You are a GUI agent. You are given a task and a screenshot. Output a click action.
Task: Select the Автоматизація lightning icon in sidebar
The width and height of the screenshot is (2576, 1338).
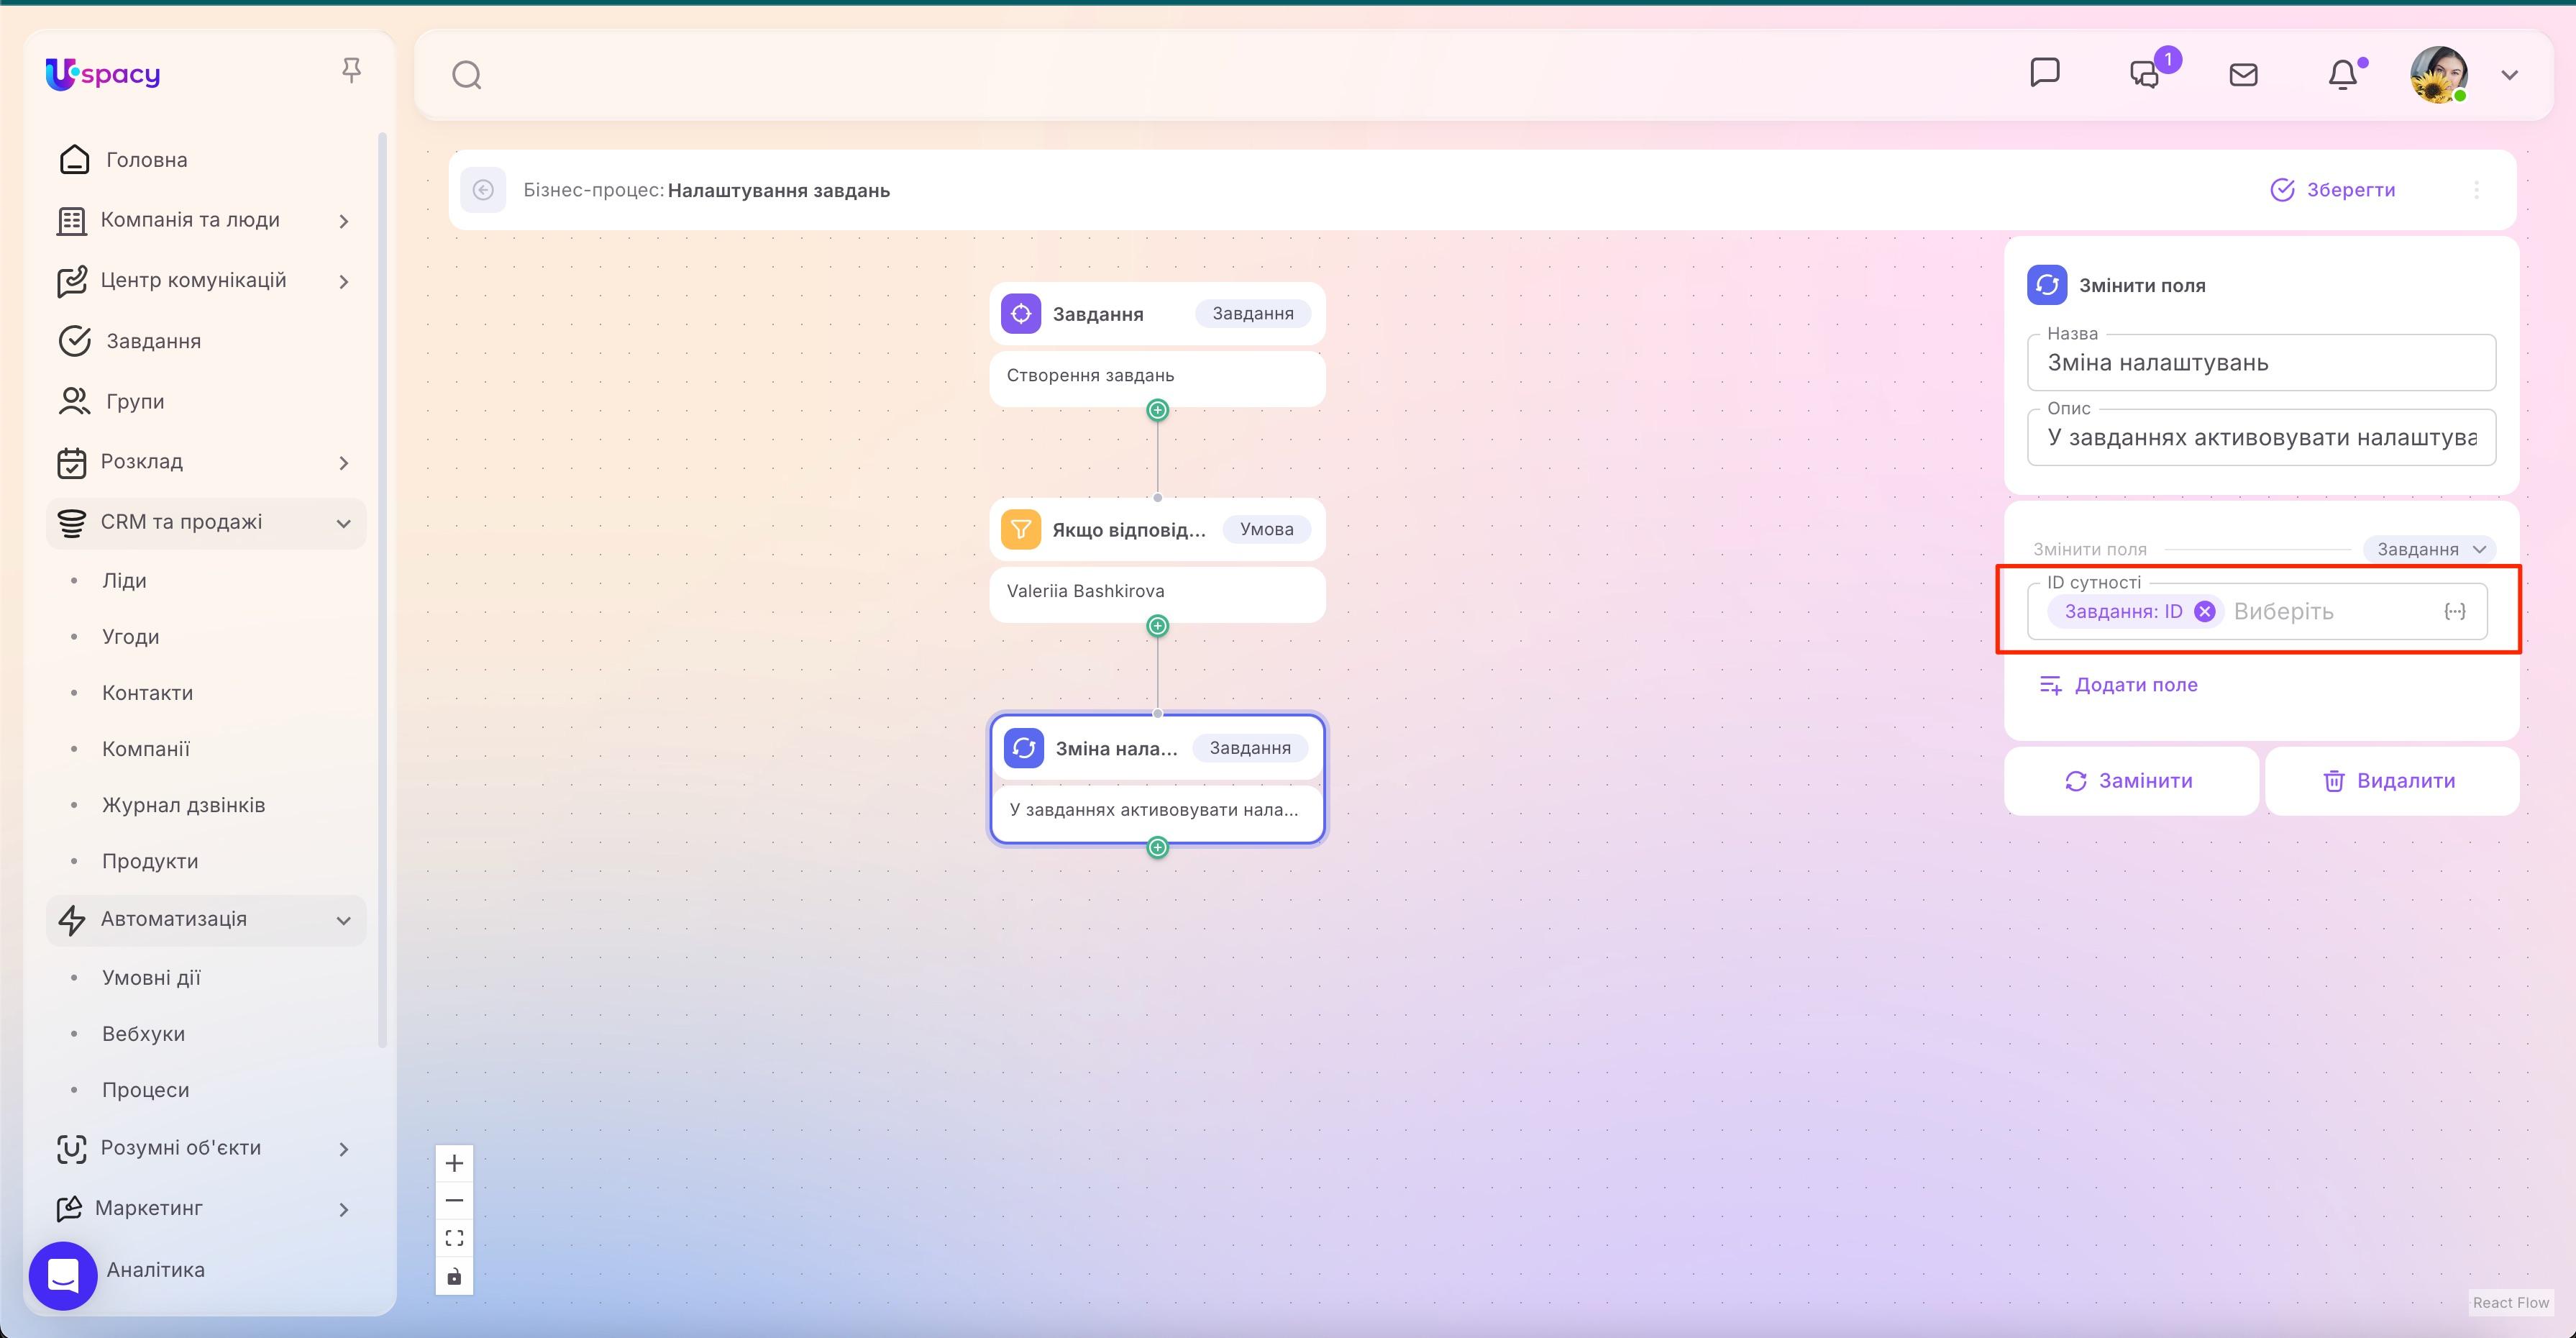tap(72, 920)
